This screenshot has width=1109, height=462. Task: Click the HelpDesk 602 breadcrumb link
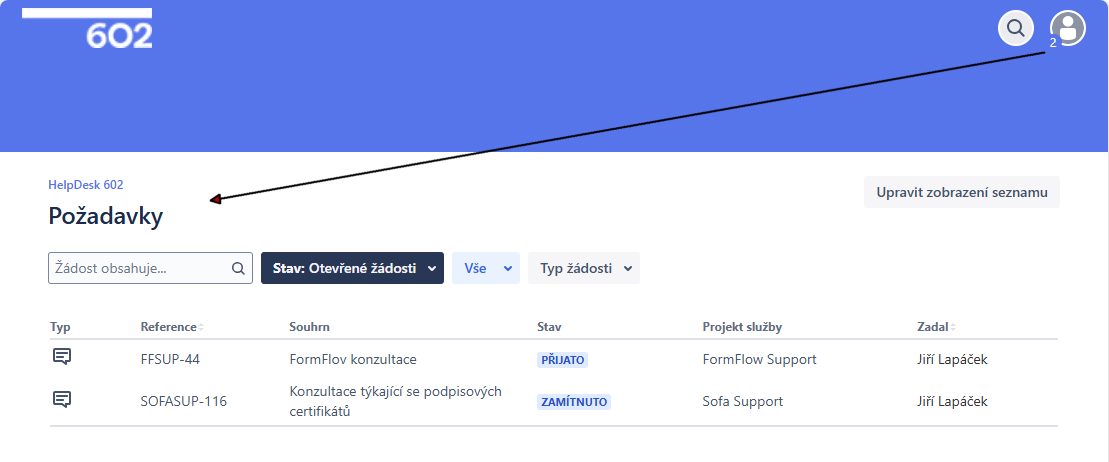86,185
